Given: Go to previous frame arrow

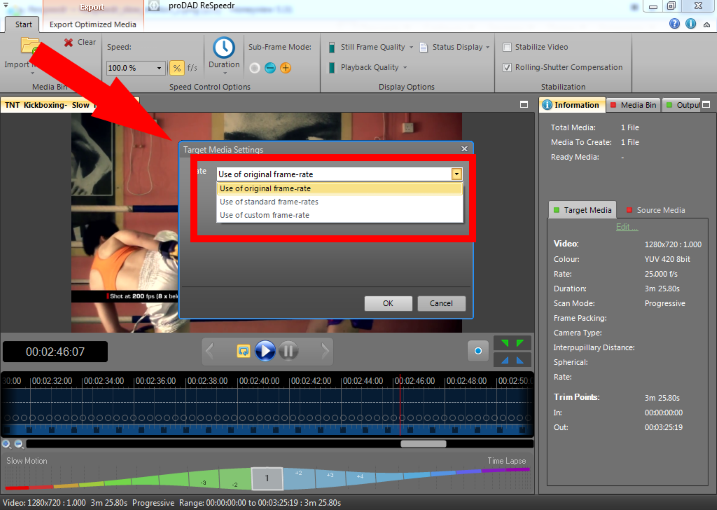Looking at the screenshot, I should click(210, 350).
